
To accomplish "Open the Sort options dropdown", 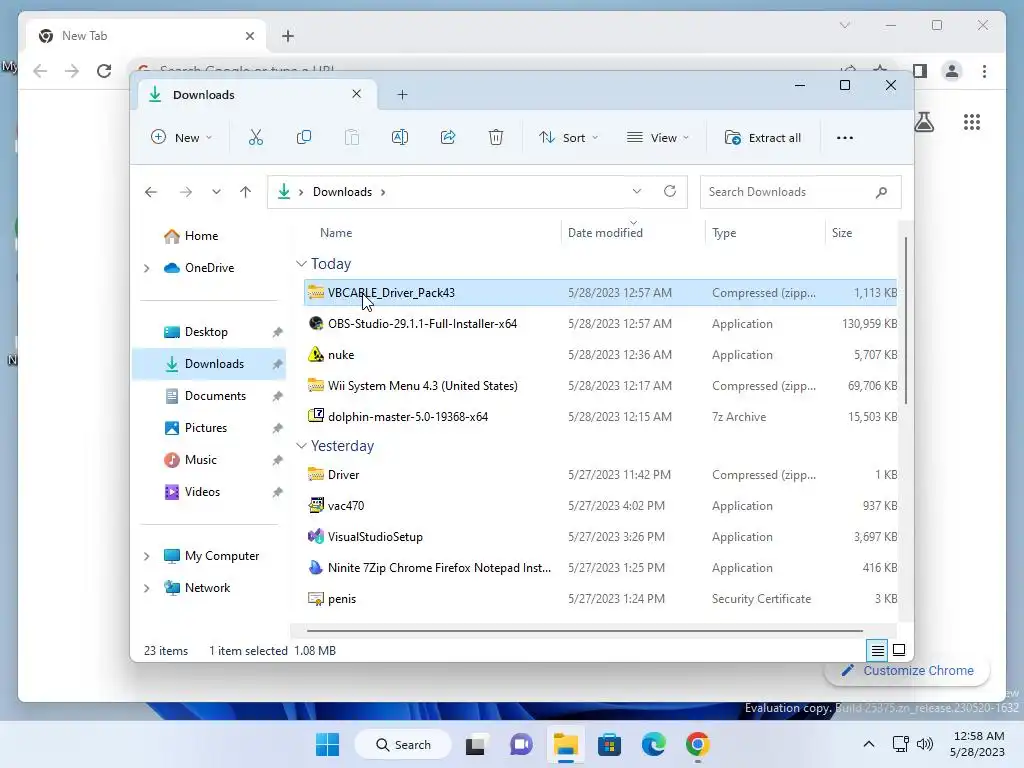I will tap(568, 138).
